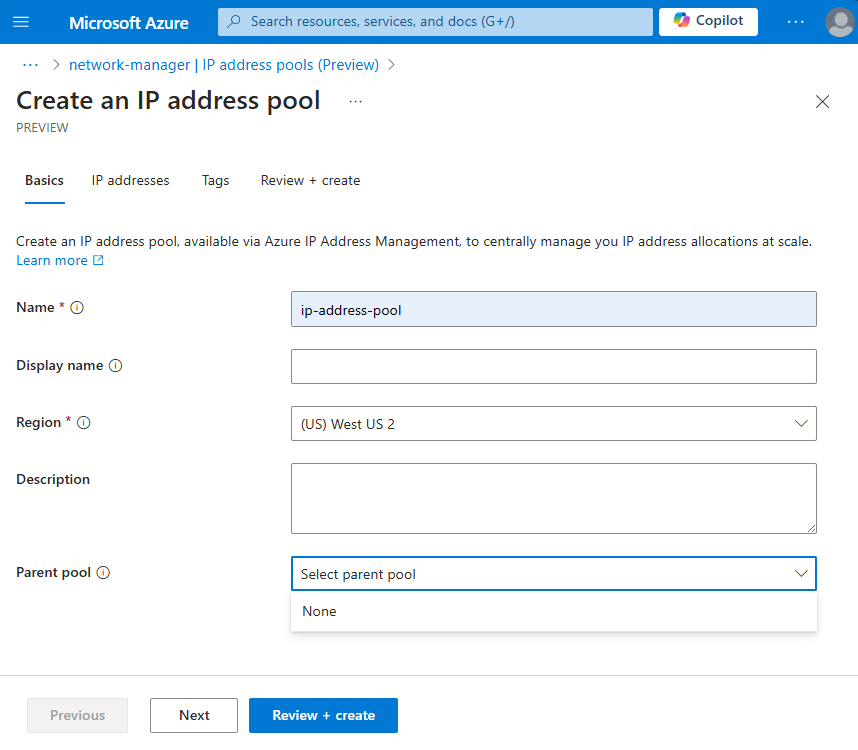Click the ellipsis beside the page title
This screenshot has height=750, width=858.
(x=355, y=101)
